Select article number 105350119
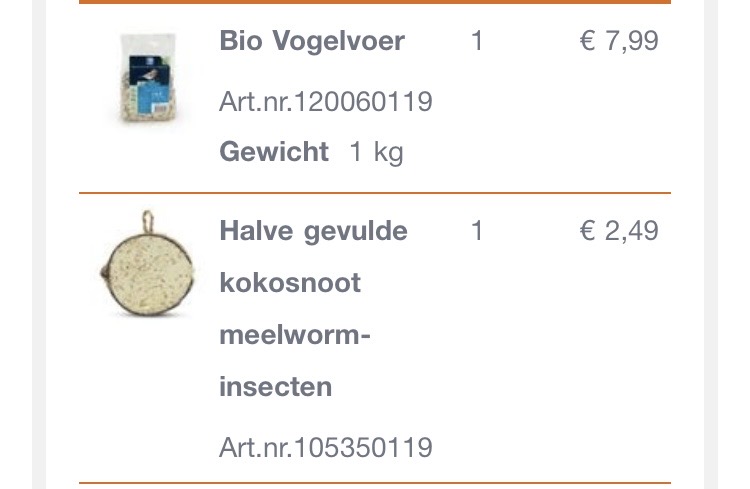The width and height of the screenshot is (750, 489). click(x=326, y=447)
